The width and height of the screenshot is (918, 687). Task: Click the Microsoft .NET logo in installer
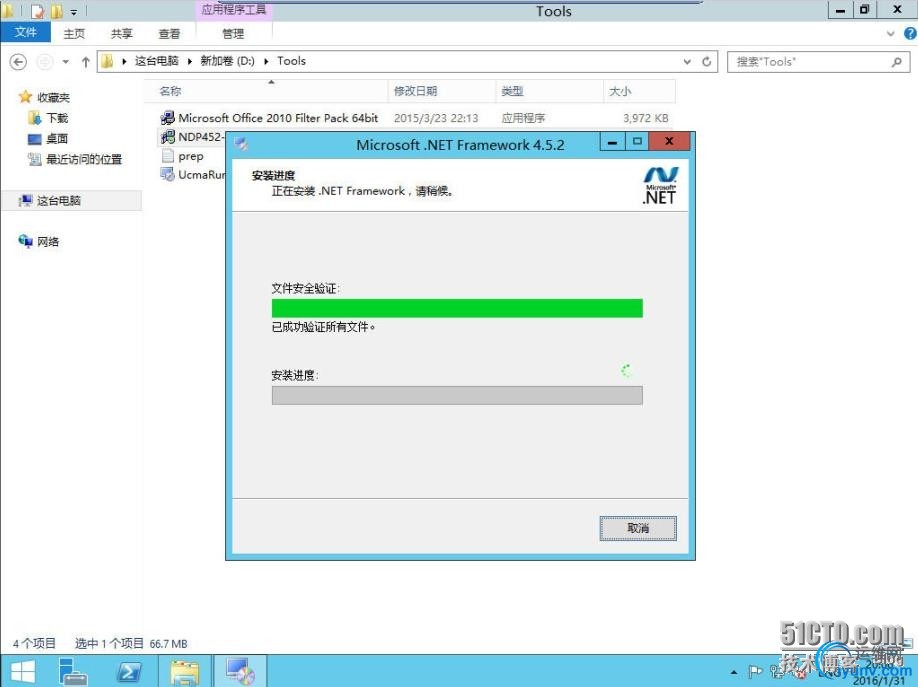pos(660,185)
